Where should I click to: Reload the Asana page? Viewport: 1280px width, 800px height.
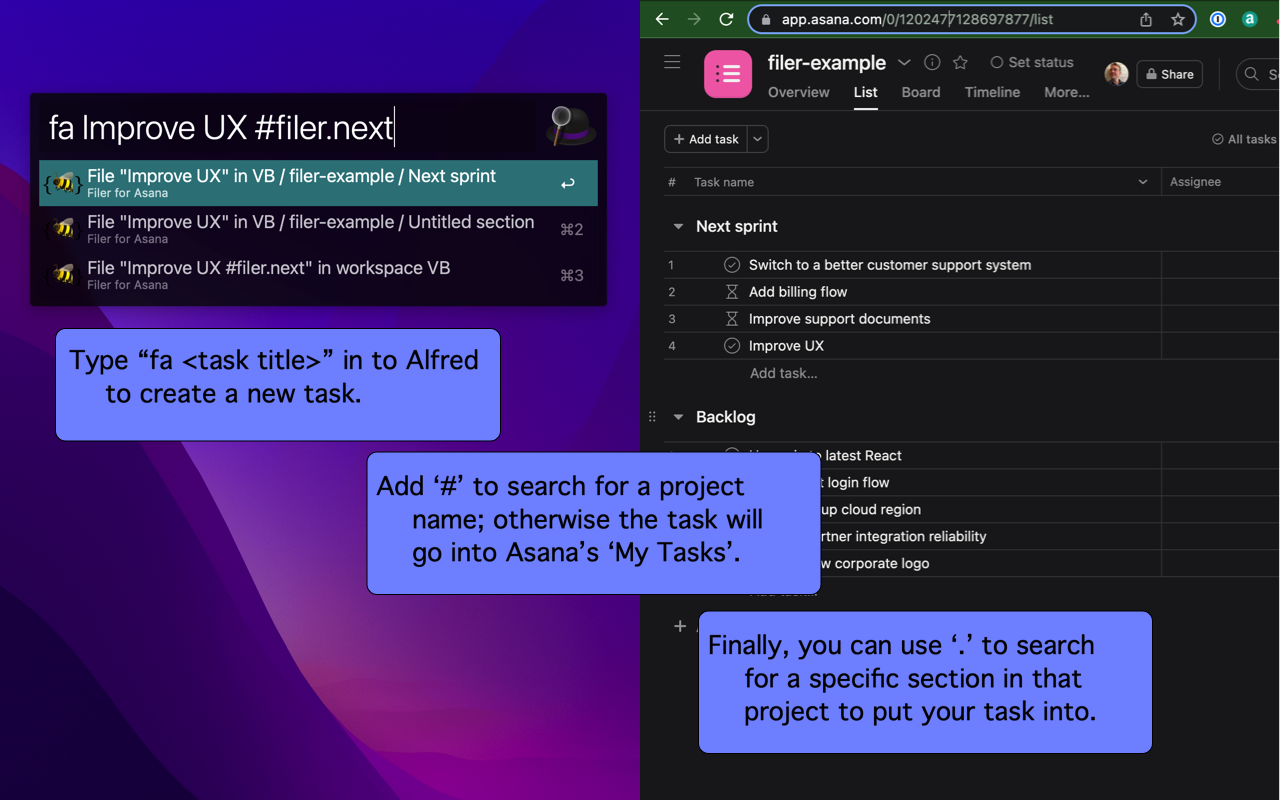tap(727, 19)
